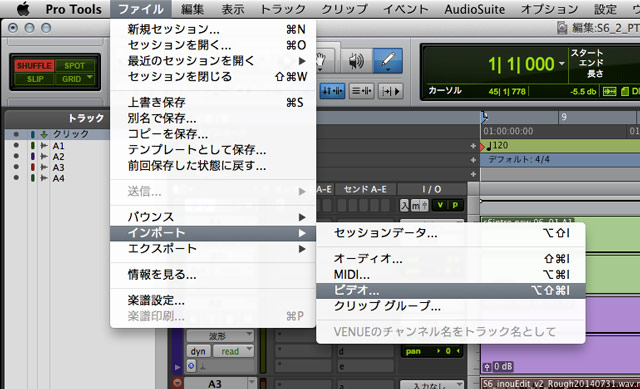Expand the GRID mode dropdown arrow

(x=90, y=78)
